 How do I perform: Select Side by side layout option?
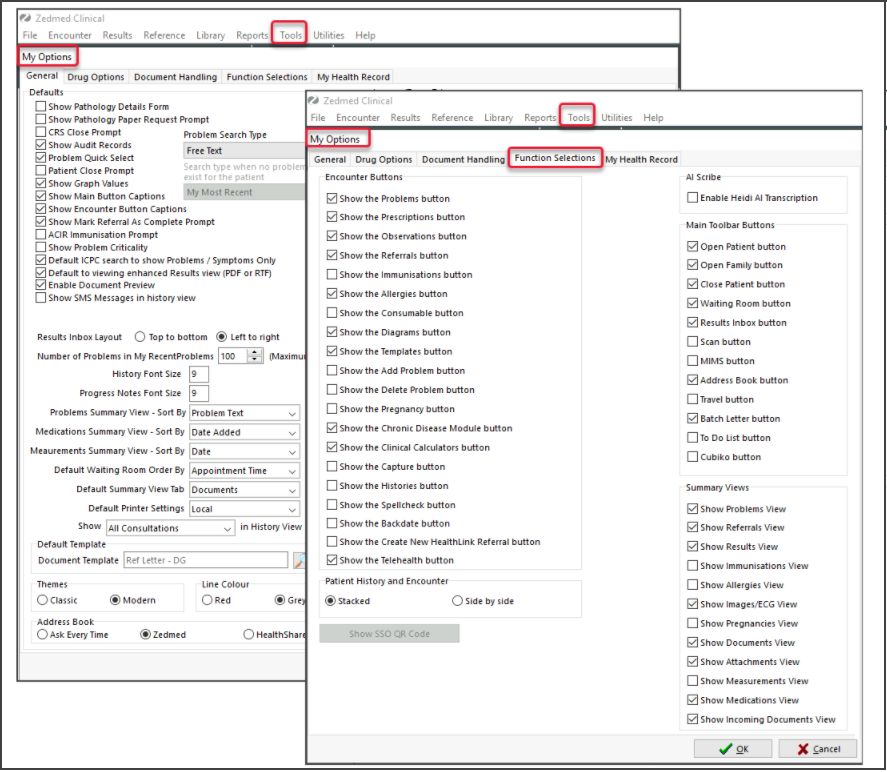click(457, 601)
